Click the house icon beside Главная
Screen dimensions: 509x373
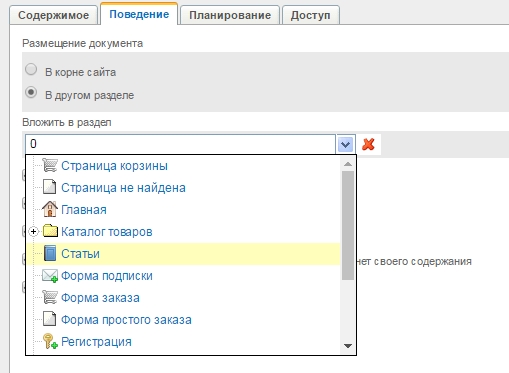[50, 209]
